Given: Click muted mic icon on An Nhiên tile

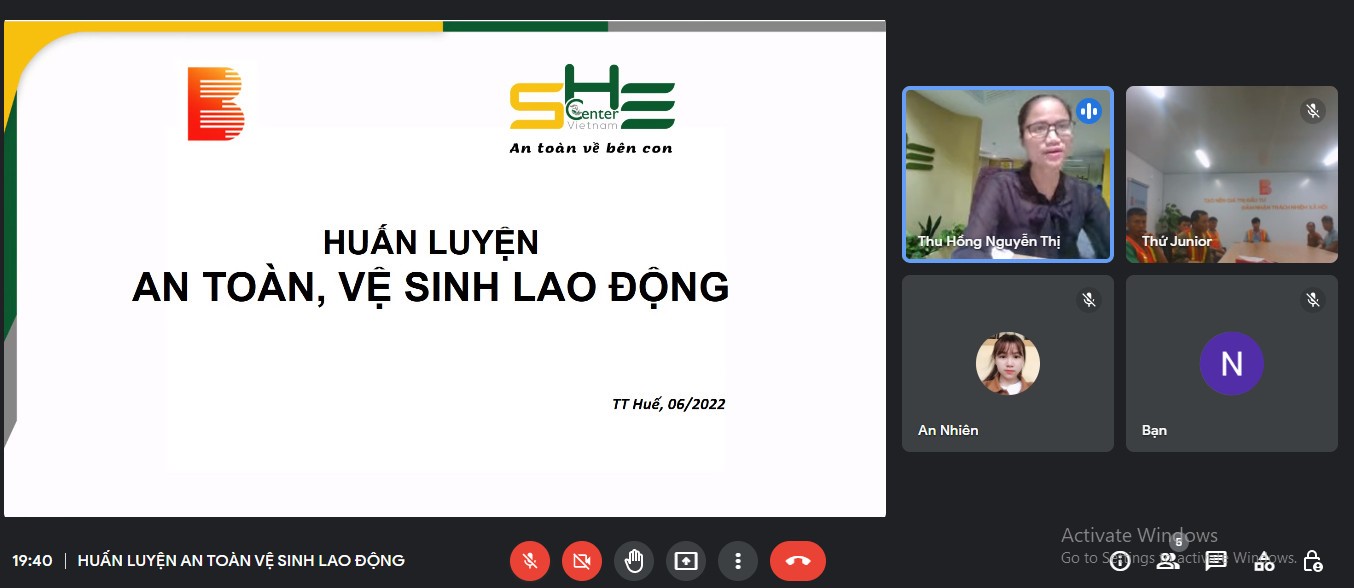Looking at the screenshot, I should 1089,300.
